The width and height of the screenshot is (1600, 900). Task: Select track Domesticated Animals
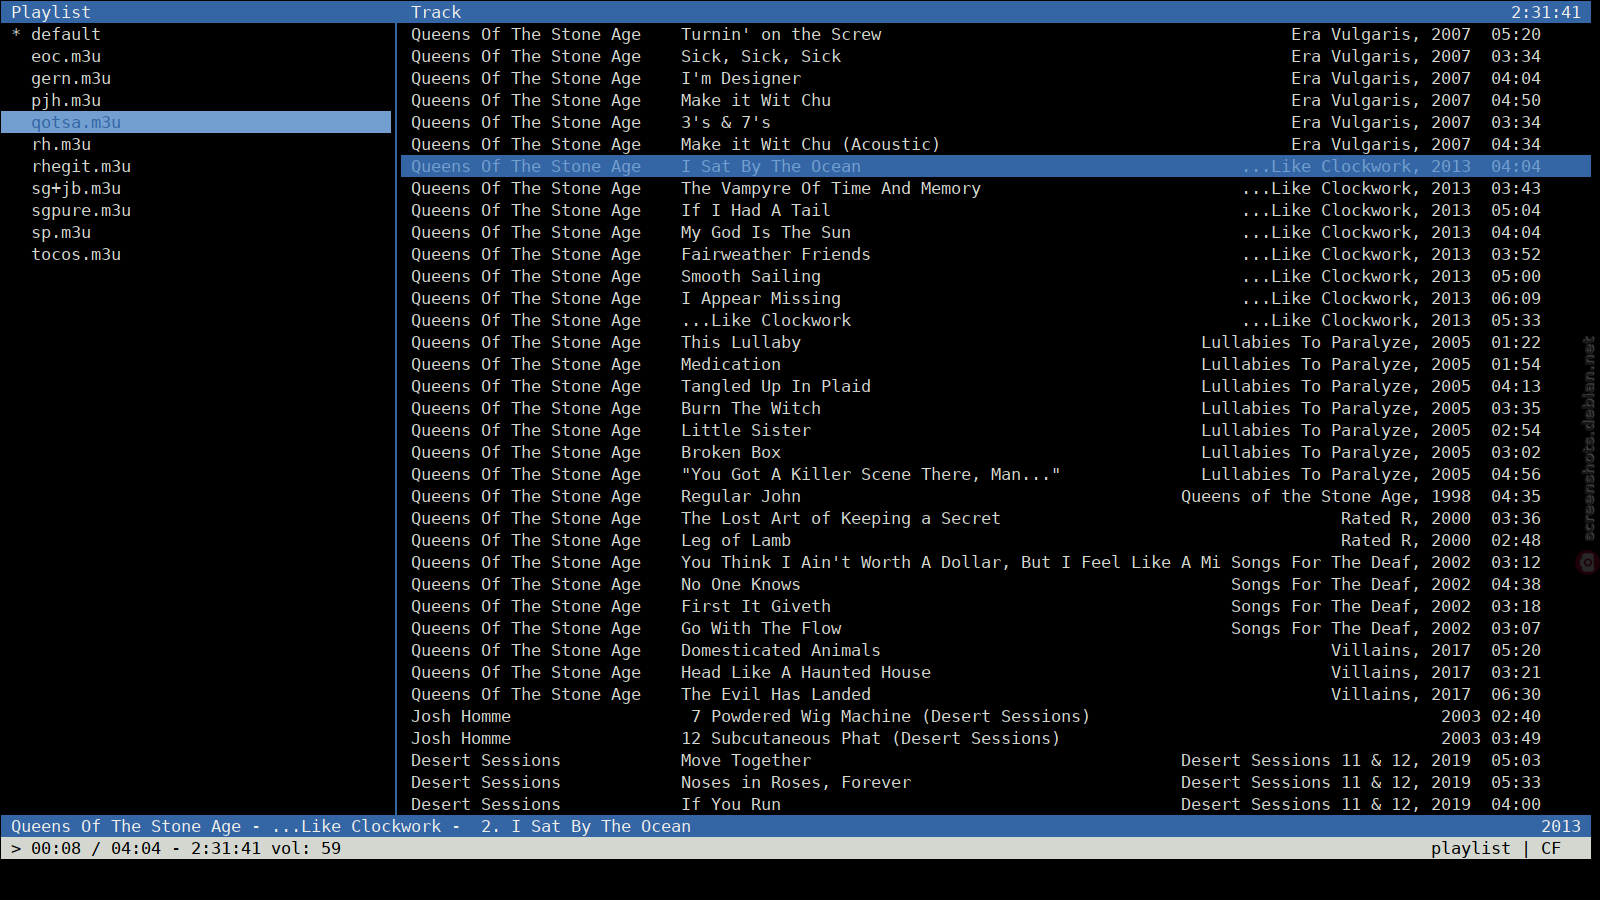[x=996, y=650]
